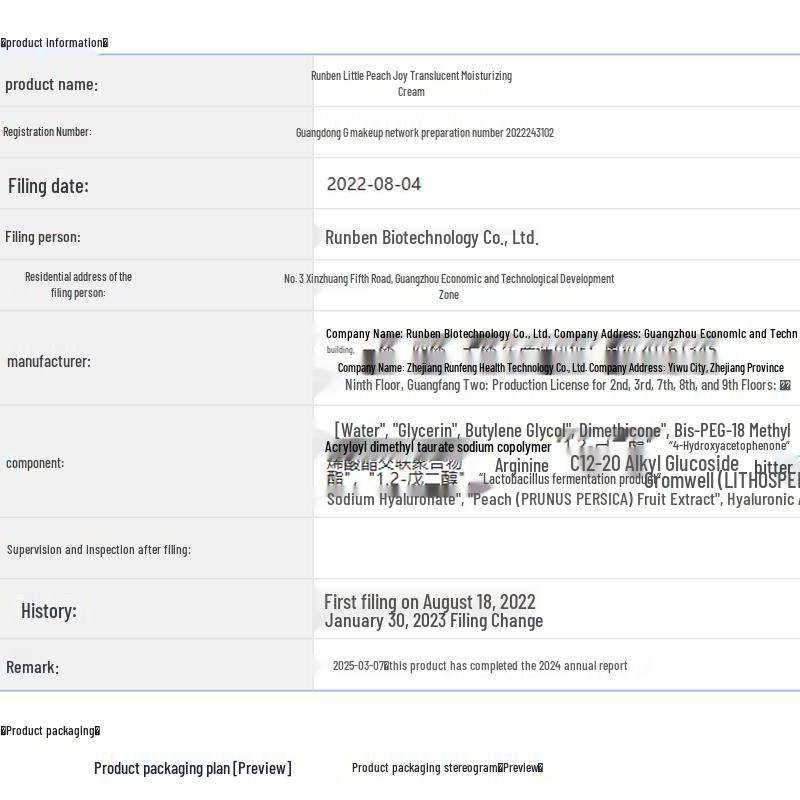Click the 'Runben Biotechnology Co., Ltd.' filing person value
800x800 pixels.
[x=432, y=238]
